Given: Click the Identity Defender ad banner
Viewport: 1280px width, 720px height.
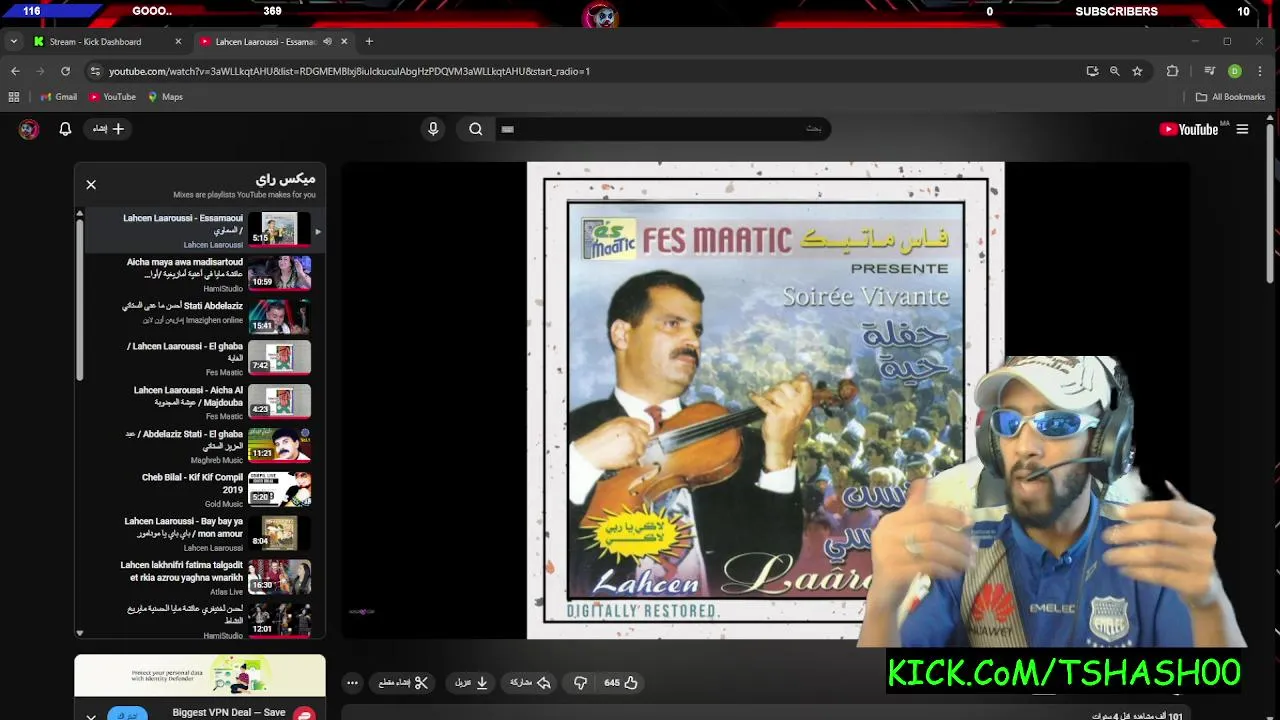Looking at the screenshot, I should 200,676.
